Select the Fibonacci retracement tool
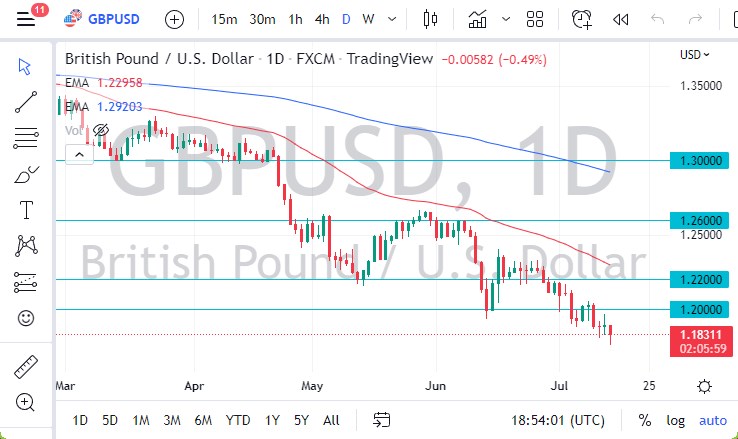 [x=26, y=137]
